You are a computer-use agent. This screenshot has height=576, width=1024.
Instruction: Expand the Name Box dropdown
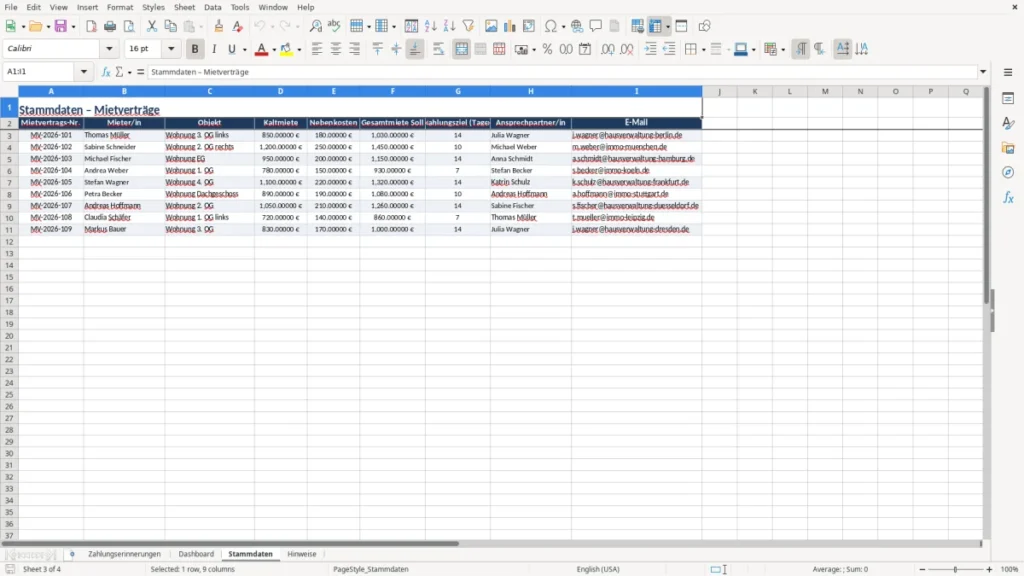(x=84, y=72)
